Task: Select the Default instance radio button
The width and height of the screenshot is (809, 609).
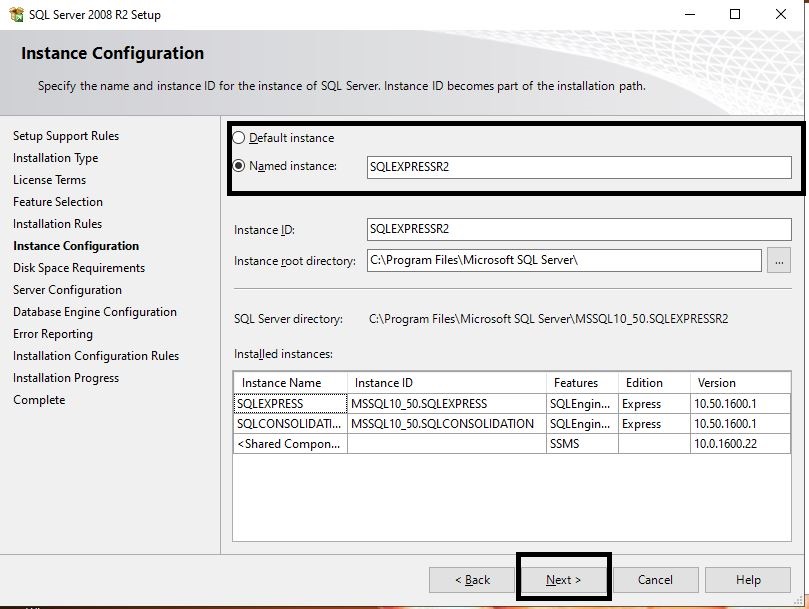Action: (x=238, y=138)
